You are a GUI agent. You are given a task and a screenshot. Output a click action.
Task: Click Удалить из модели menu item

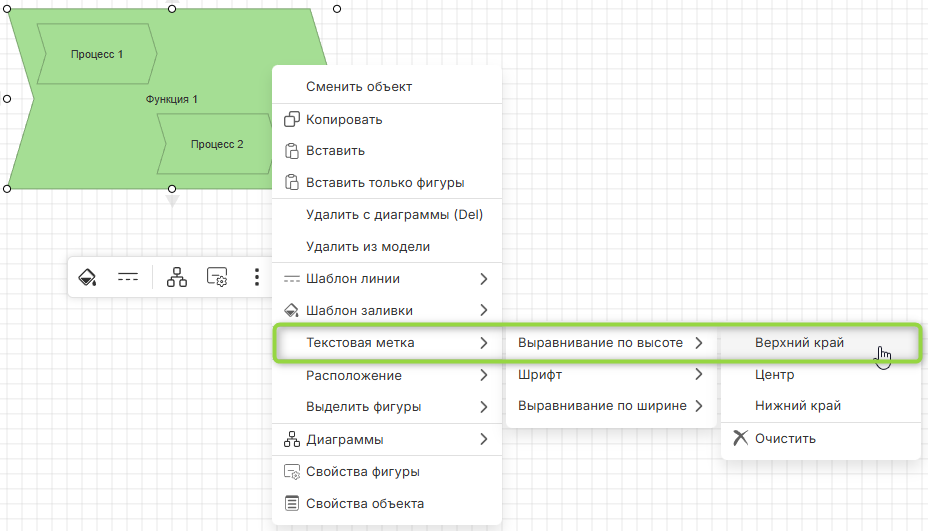(x=368, y=246)
